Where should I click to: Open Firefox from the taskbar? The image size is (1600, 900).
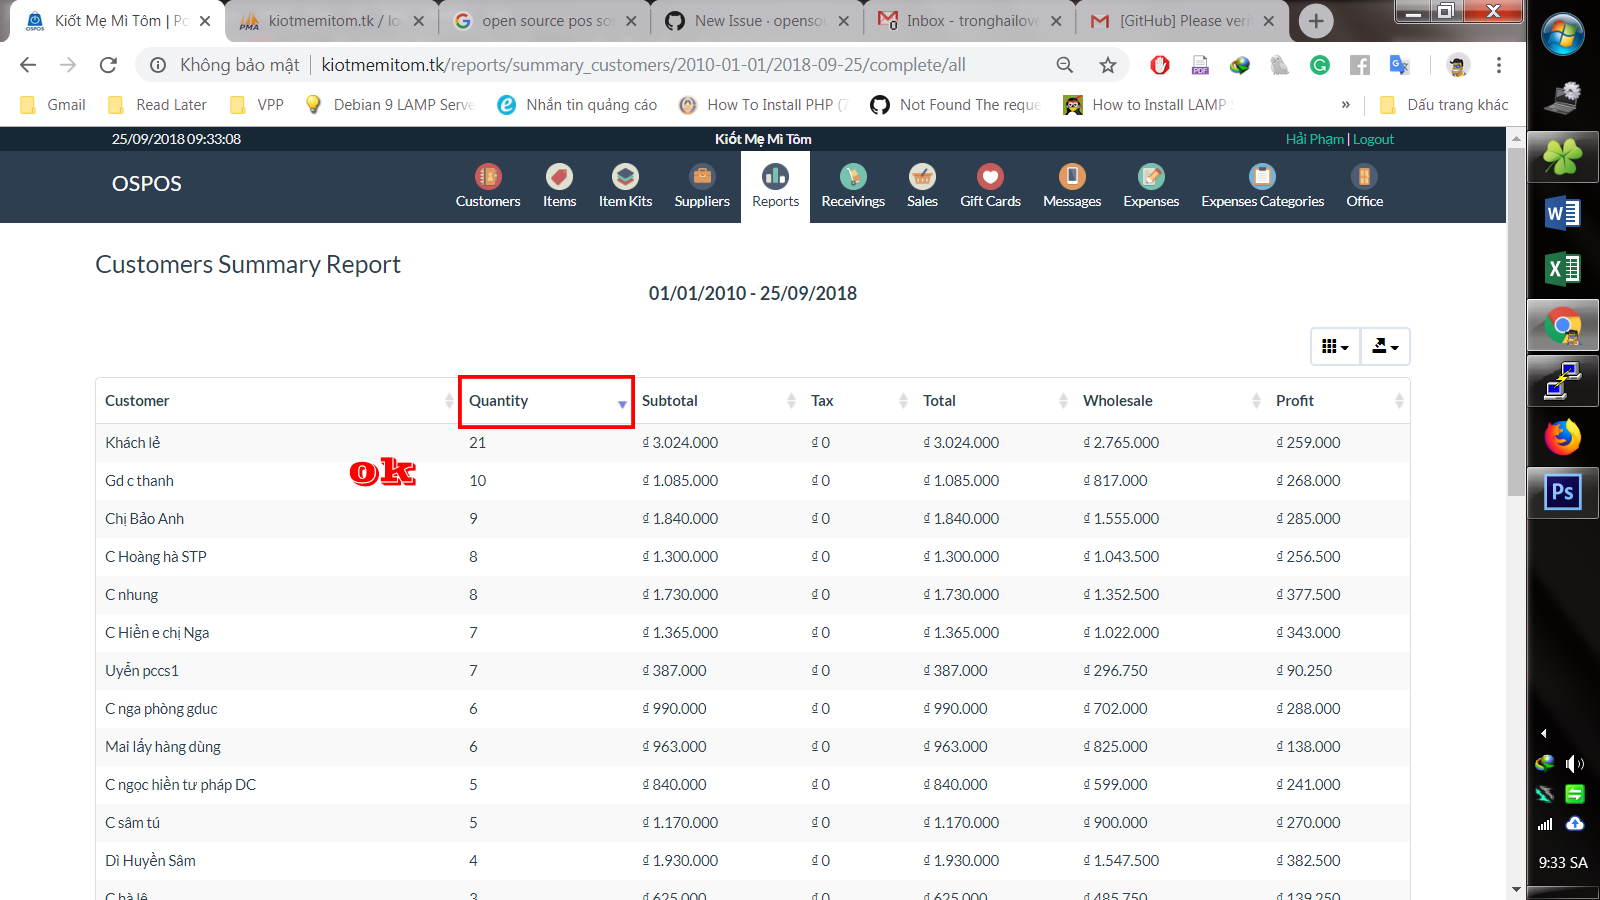point(1563,437)
